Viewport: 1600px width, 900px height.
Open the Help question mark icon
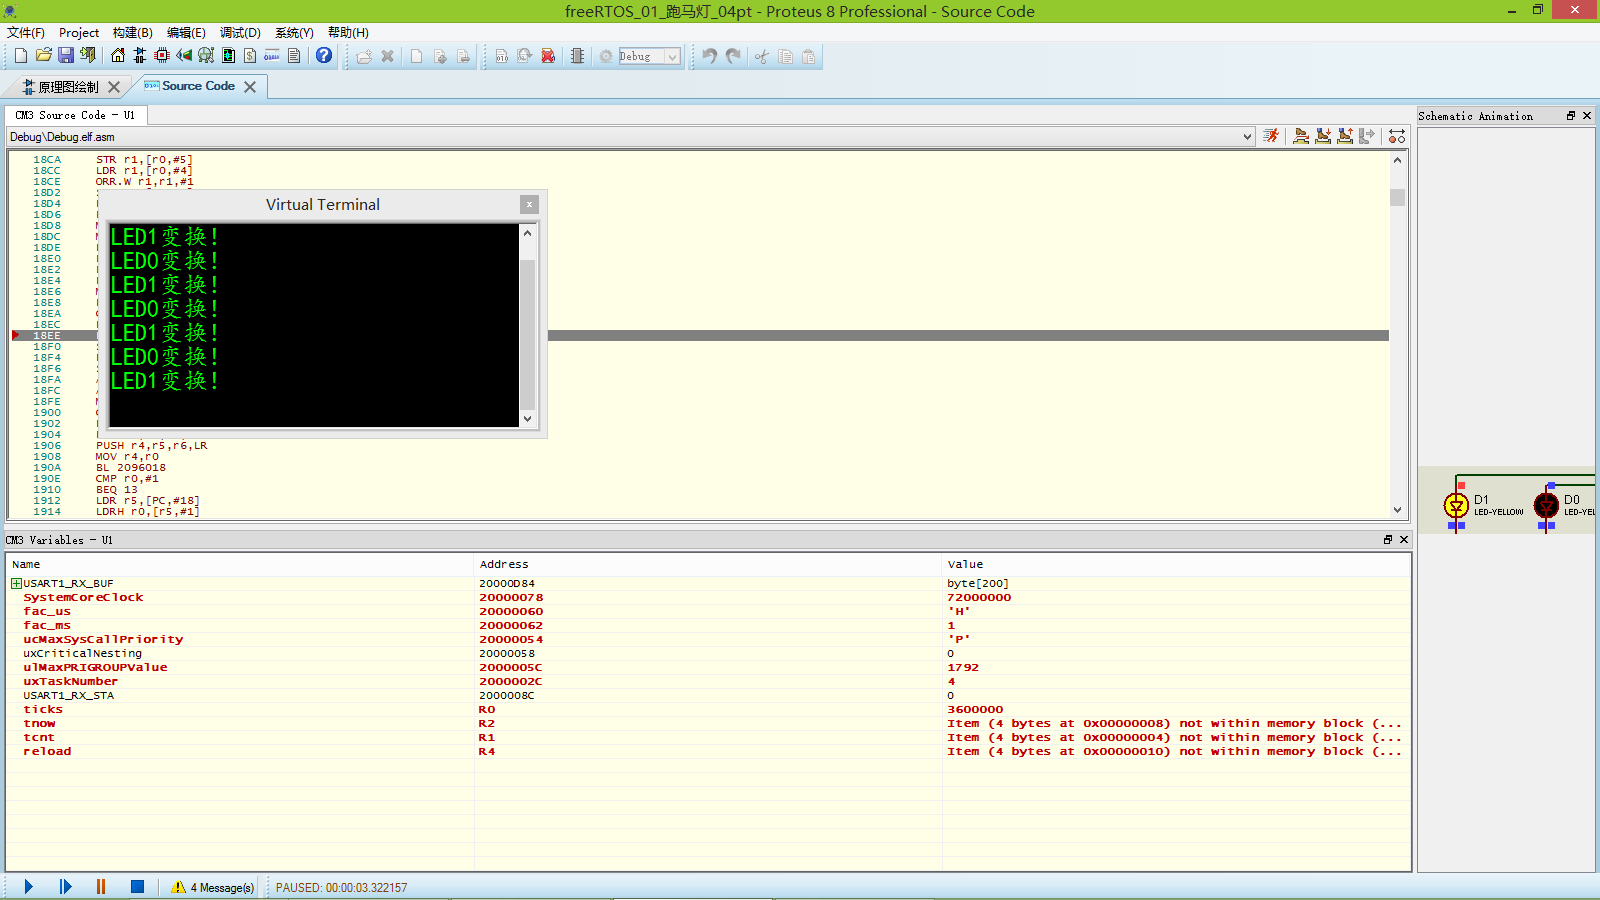324,56
